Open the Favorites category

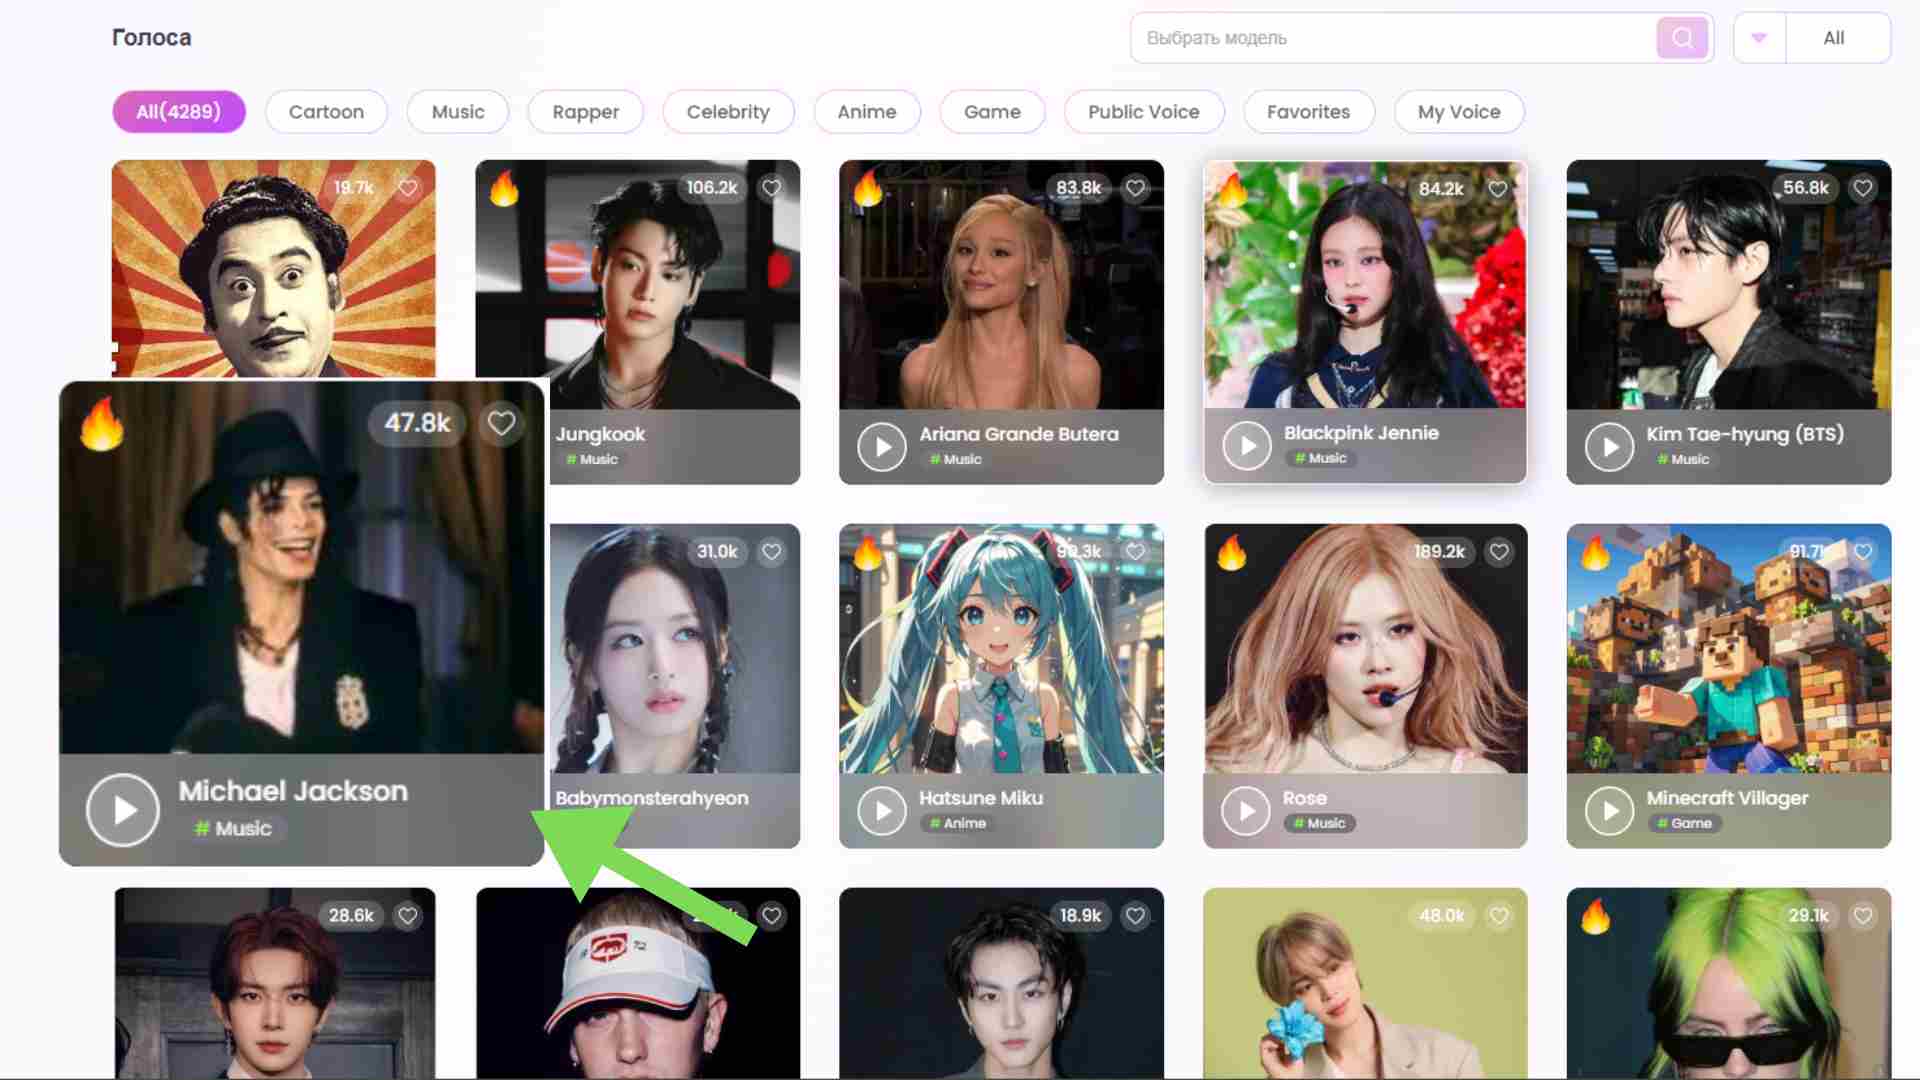click(x=1308, y=112)
